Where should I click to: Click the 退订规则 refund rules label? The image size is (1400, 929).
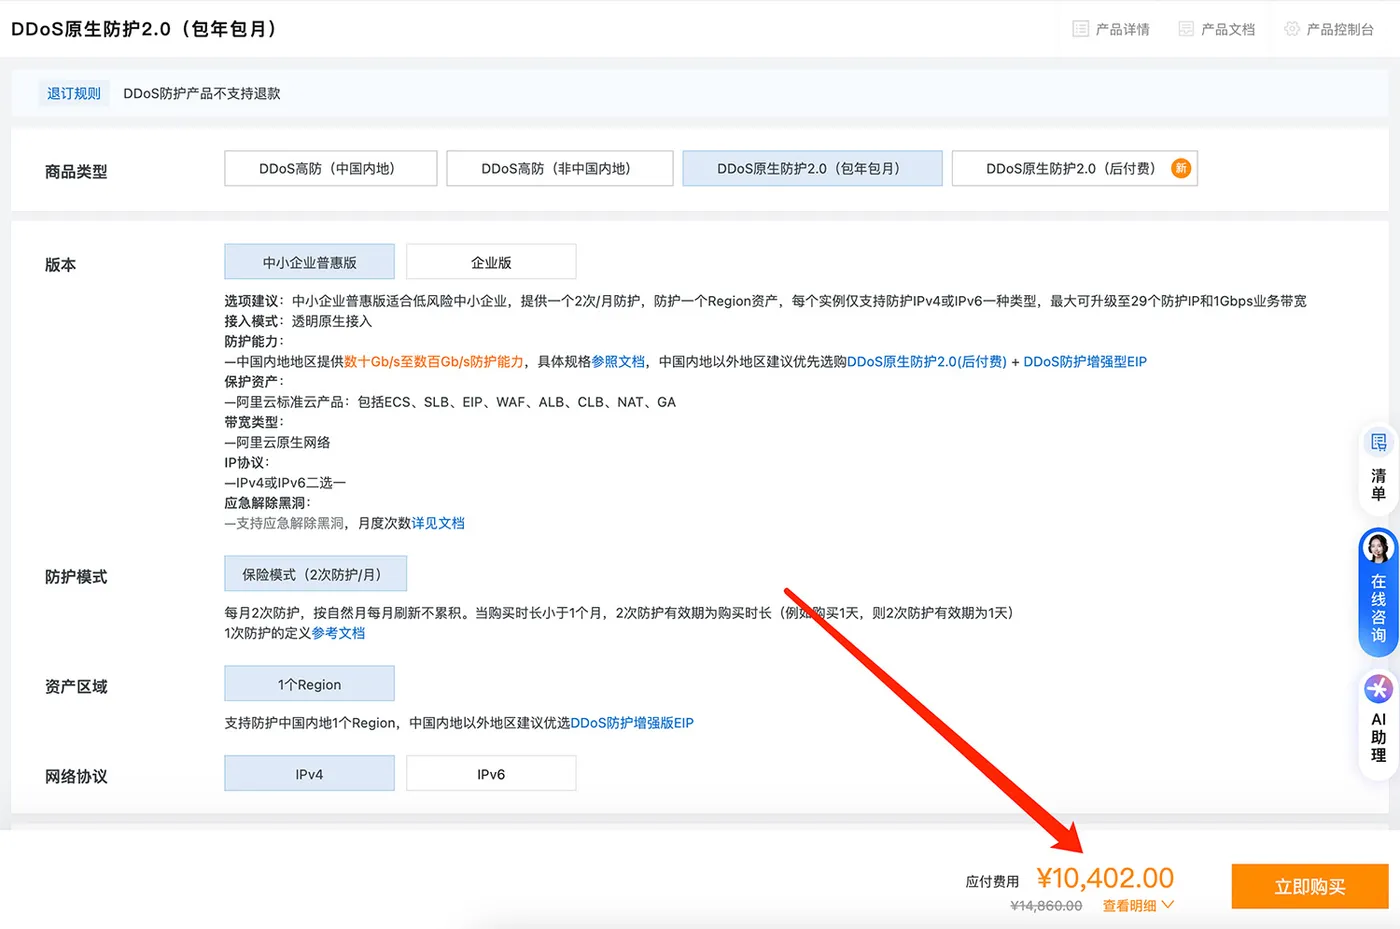click(x=73, y=92)
